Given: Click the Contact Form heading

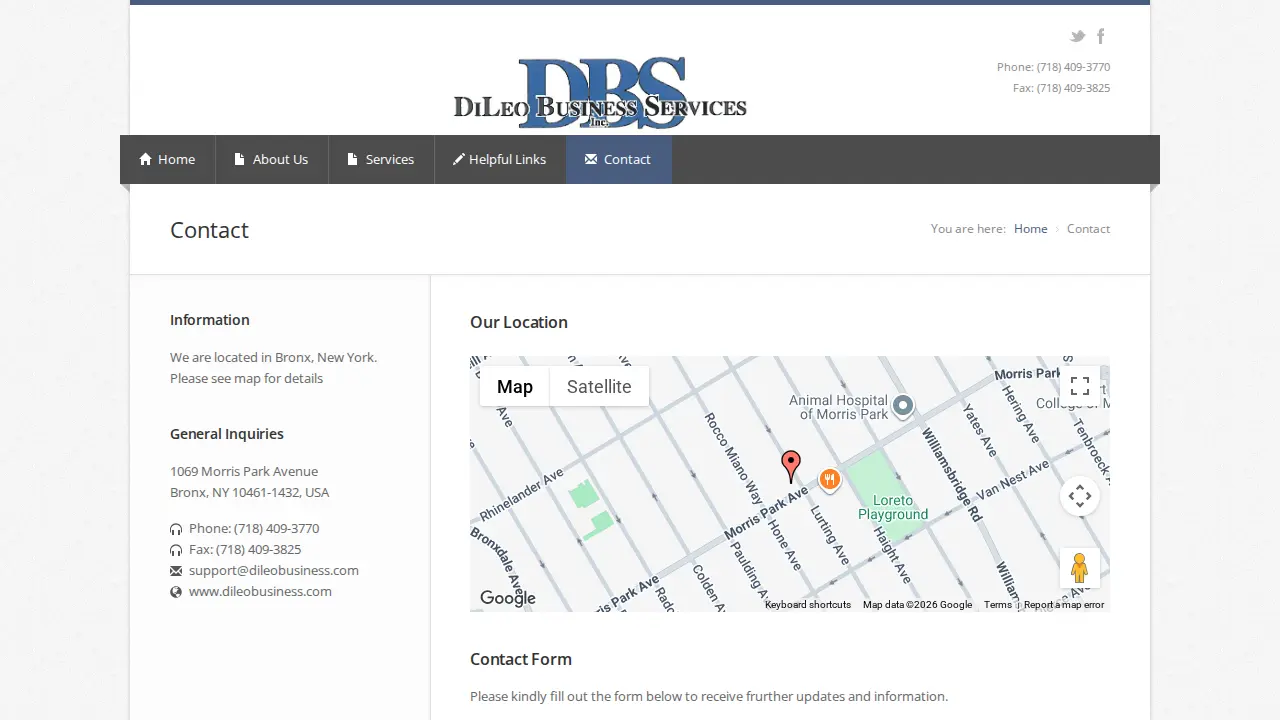Looking at the screenshot, I should click(x=521, y=659).
